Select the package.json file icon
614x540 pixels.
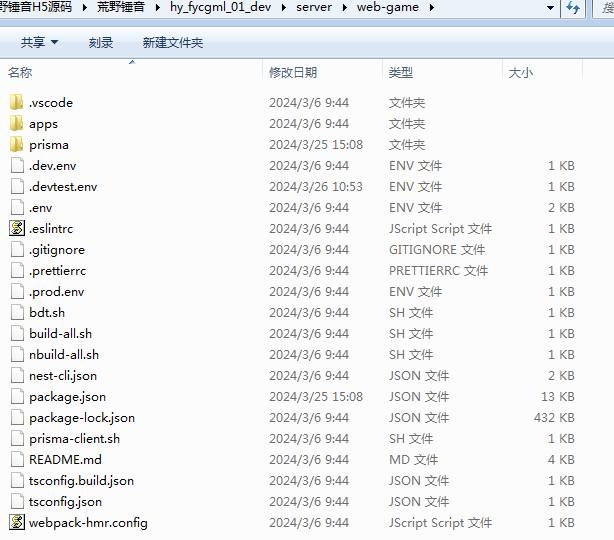[16, 397]
